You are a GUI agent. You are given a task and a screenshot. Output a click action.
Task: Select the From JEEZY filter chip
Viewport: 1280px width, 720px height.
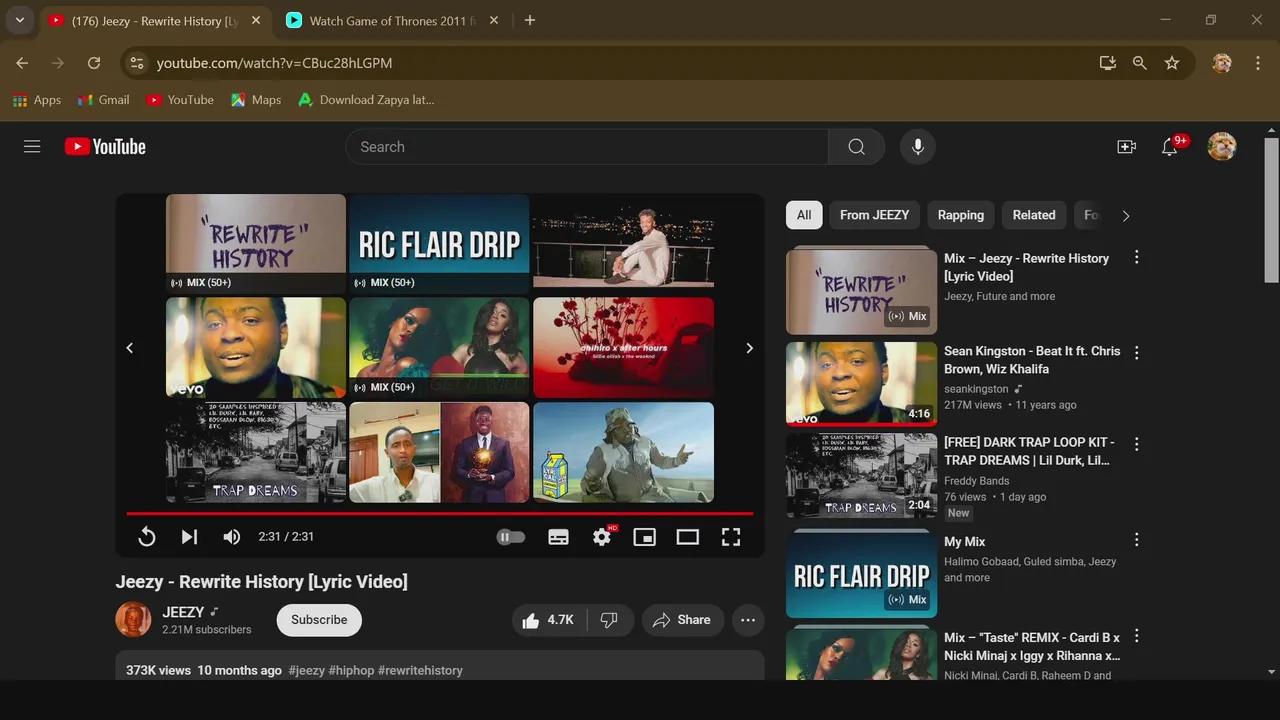tap(874, 215)
